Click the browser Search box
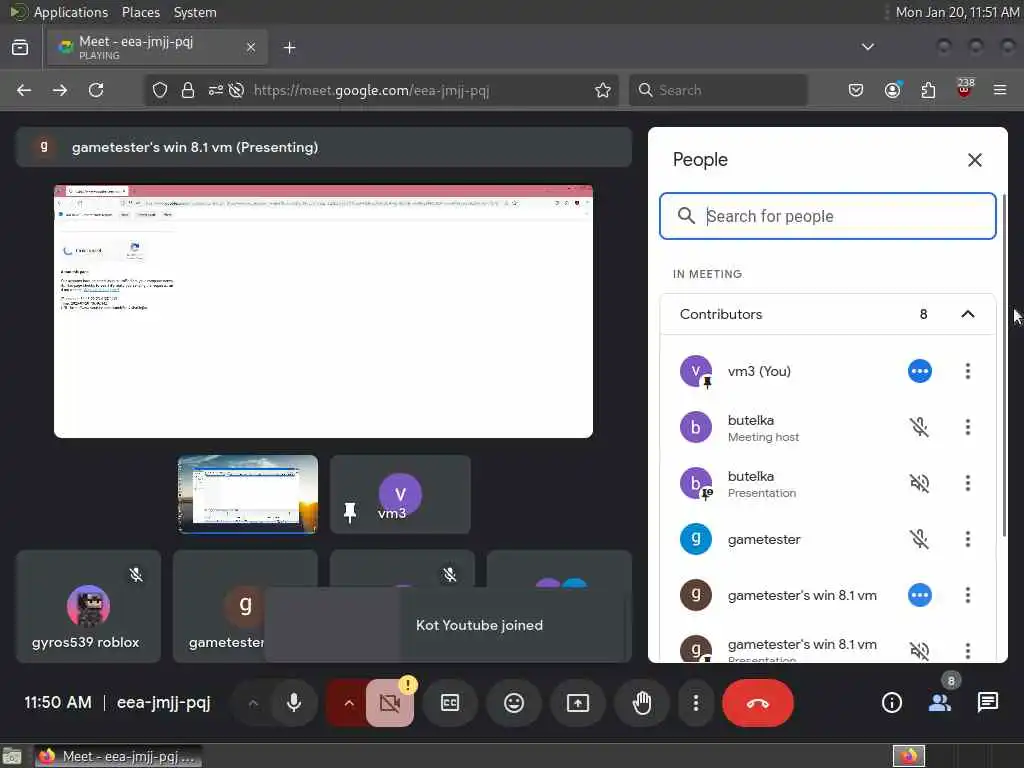The image size is (1024, 768). tap(718, 90)
